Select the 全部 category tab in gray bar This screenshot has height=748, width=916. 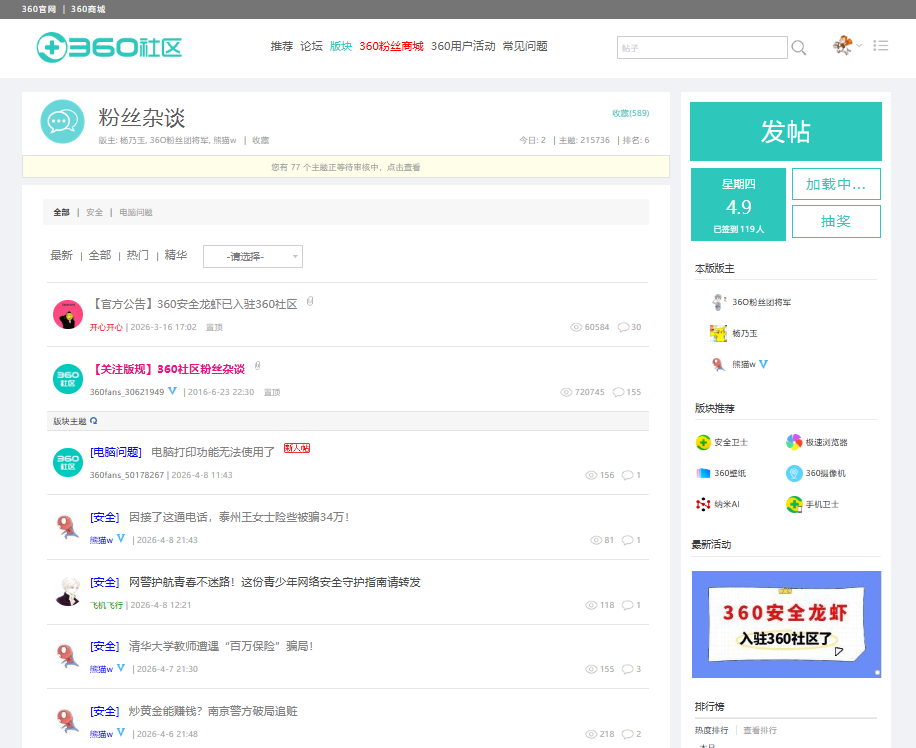[x=61, y=212]
